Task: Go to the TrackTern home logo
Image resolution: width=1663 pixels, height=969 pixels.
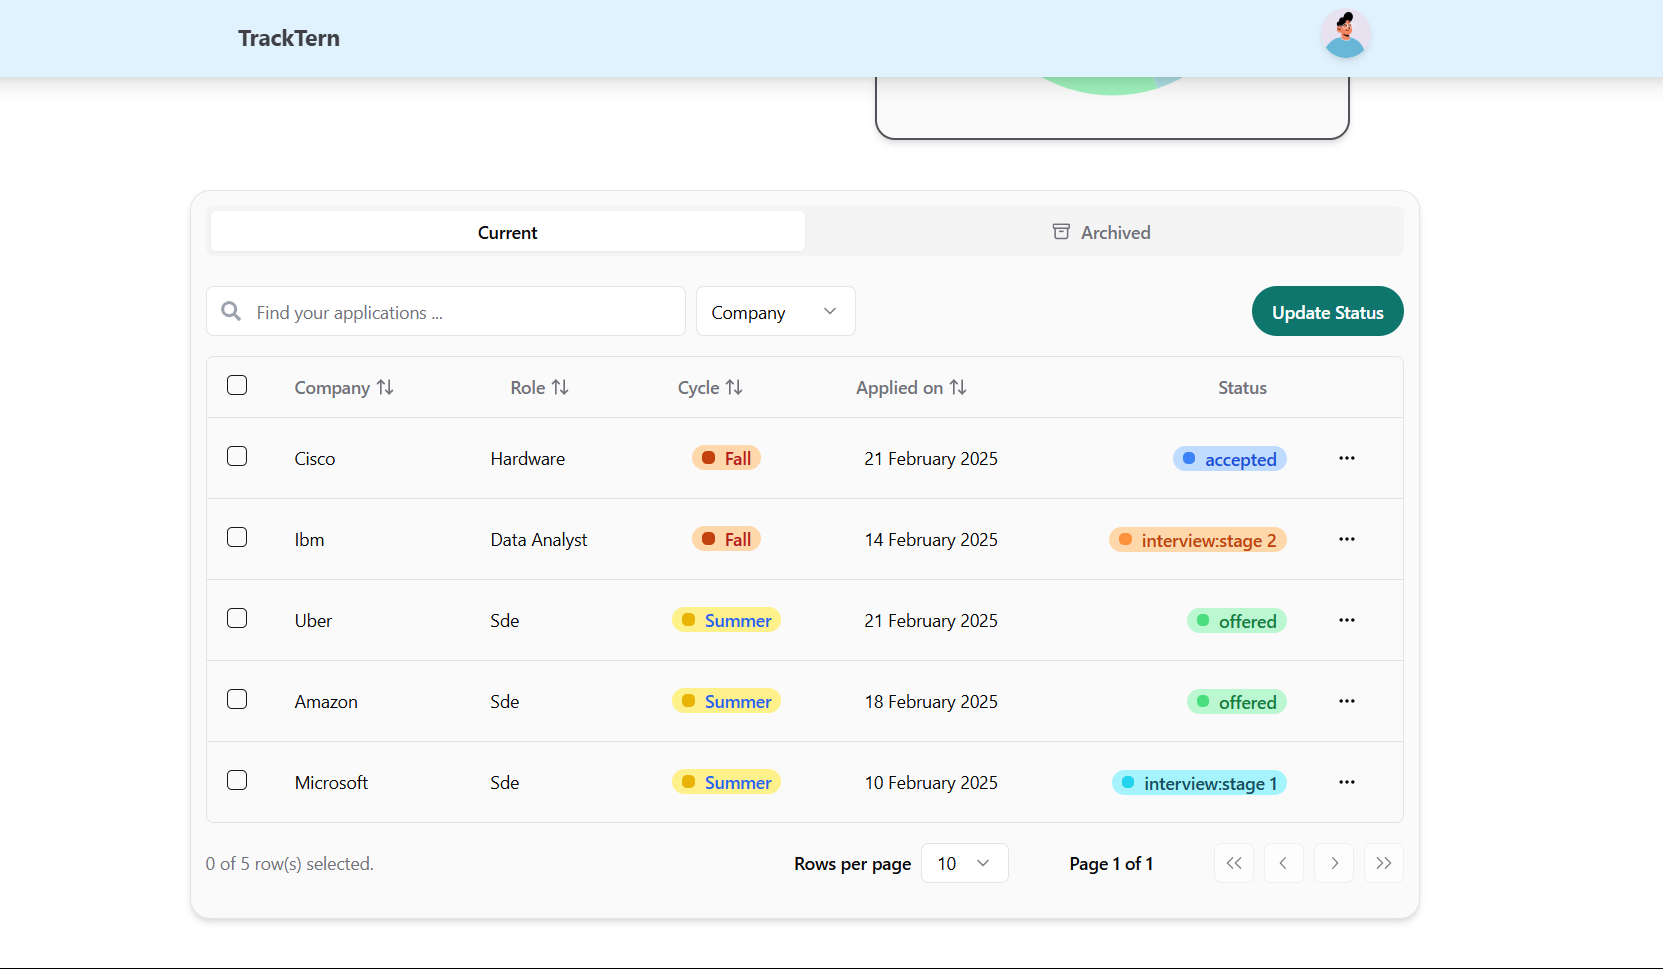Action: 289,38
